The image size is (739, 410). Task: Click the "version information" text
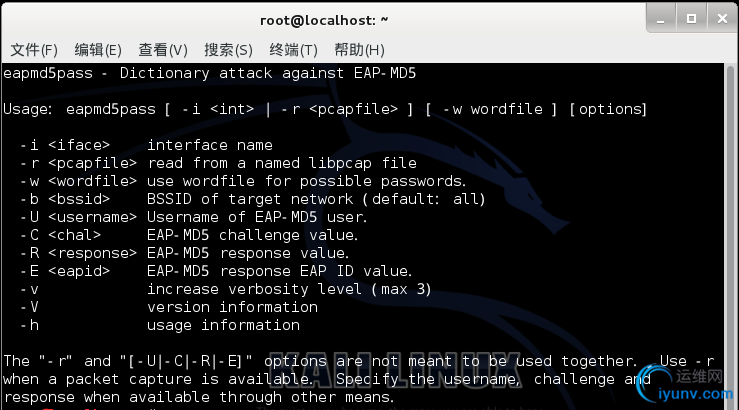[232, 307]
